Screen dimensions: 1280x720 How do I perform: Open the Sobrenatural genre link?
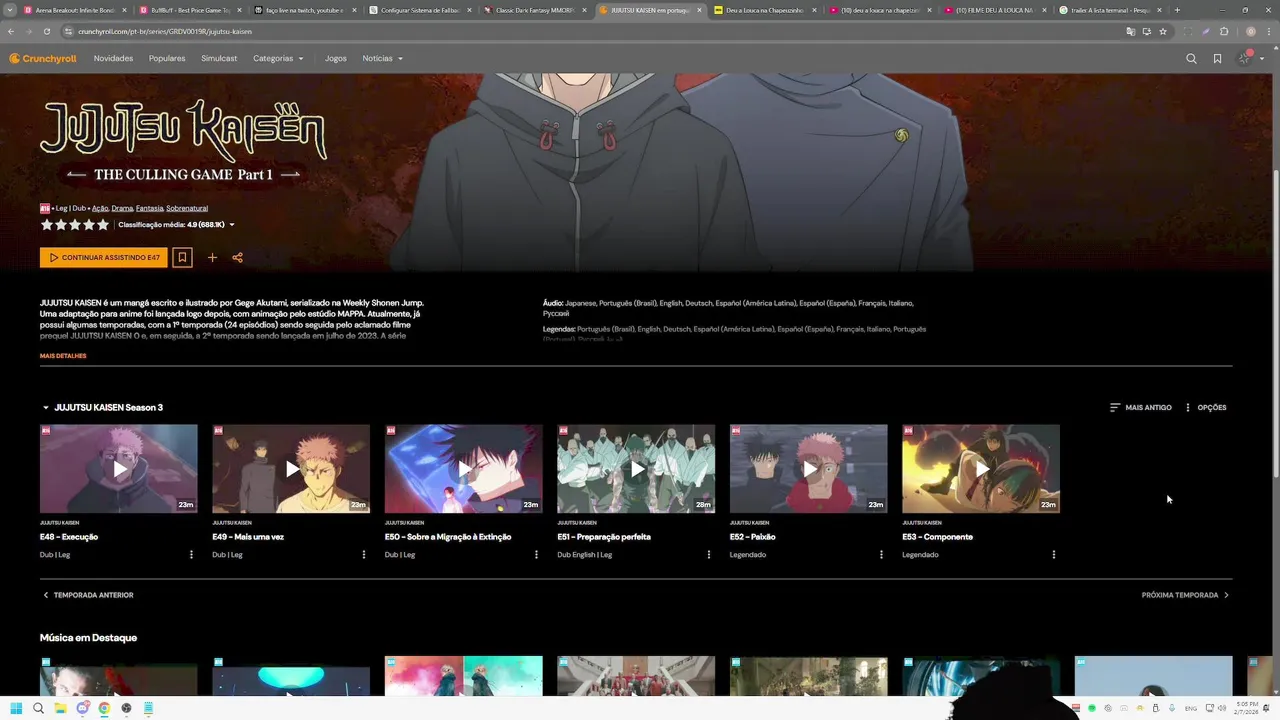(x=187, y=208)
